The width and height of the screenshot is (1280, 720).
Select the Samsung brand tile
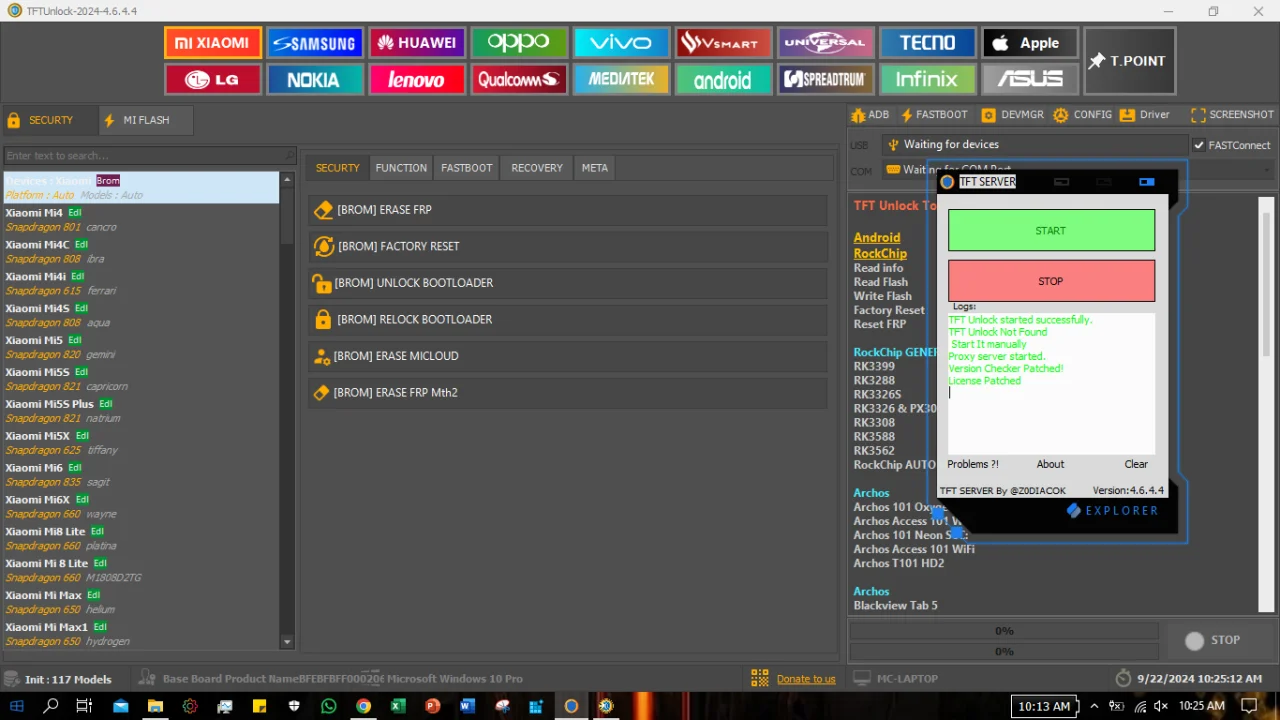click(315, 43)
